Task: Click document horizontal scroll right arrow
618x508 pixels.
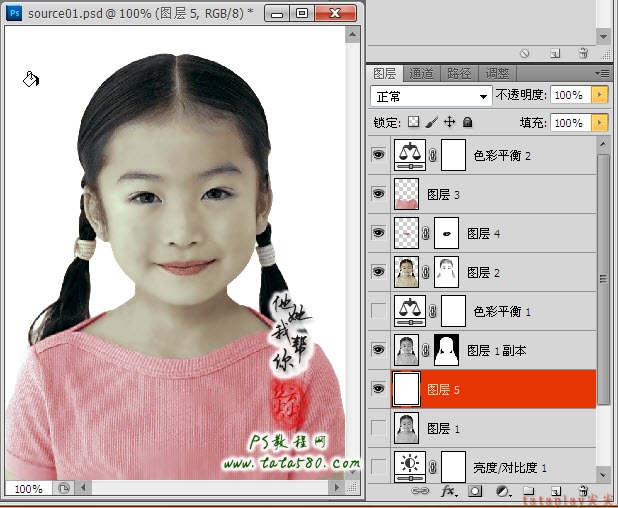Action: pos(336,488)
